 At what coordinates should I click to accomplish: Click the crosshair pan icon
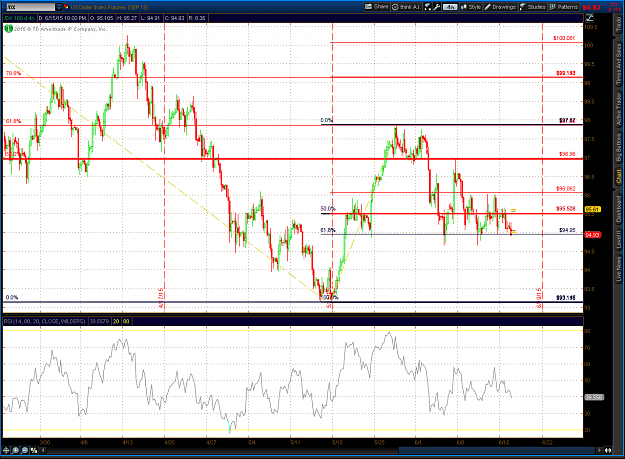(6, 450)
